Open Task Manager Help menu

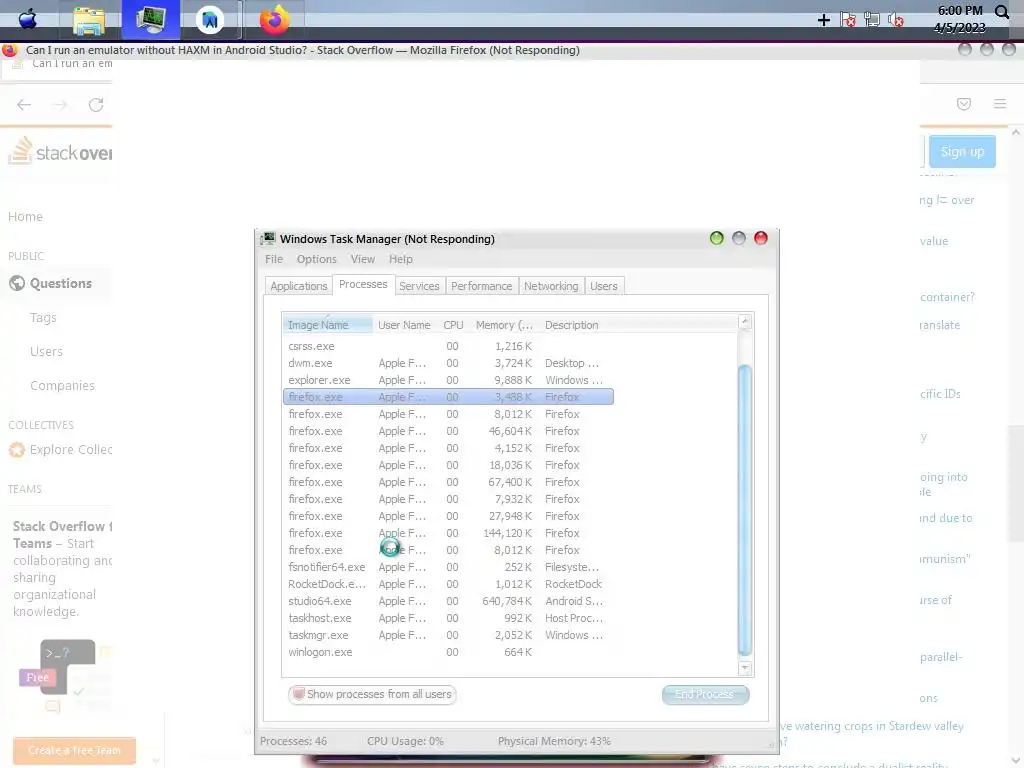coord(400,259)
